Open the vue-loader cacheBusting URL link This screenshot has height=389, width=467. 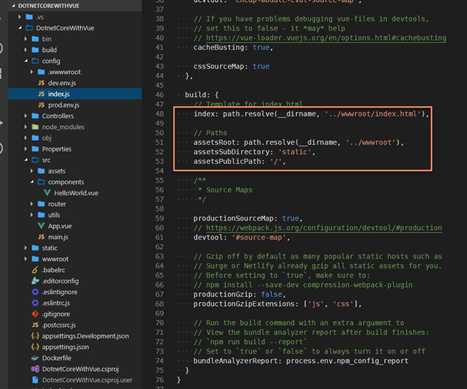pyautogui.click(x=326, y=38)
